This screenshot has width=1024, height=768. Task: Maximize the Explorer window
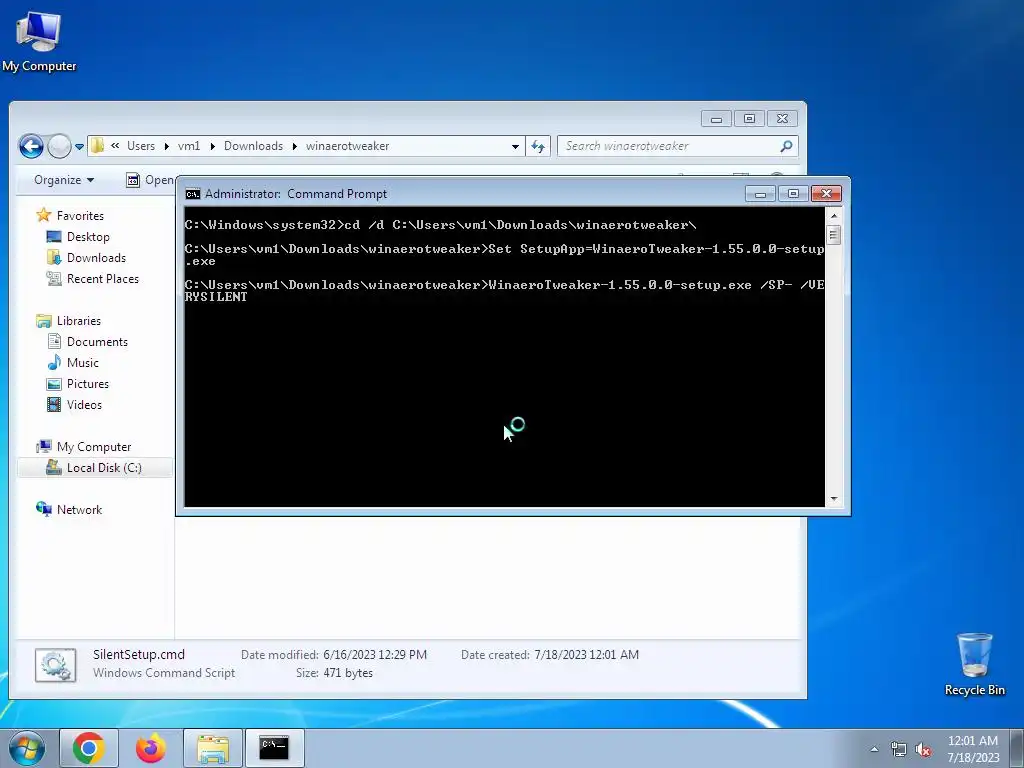pyautogui.click(x=749, y=118)
